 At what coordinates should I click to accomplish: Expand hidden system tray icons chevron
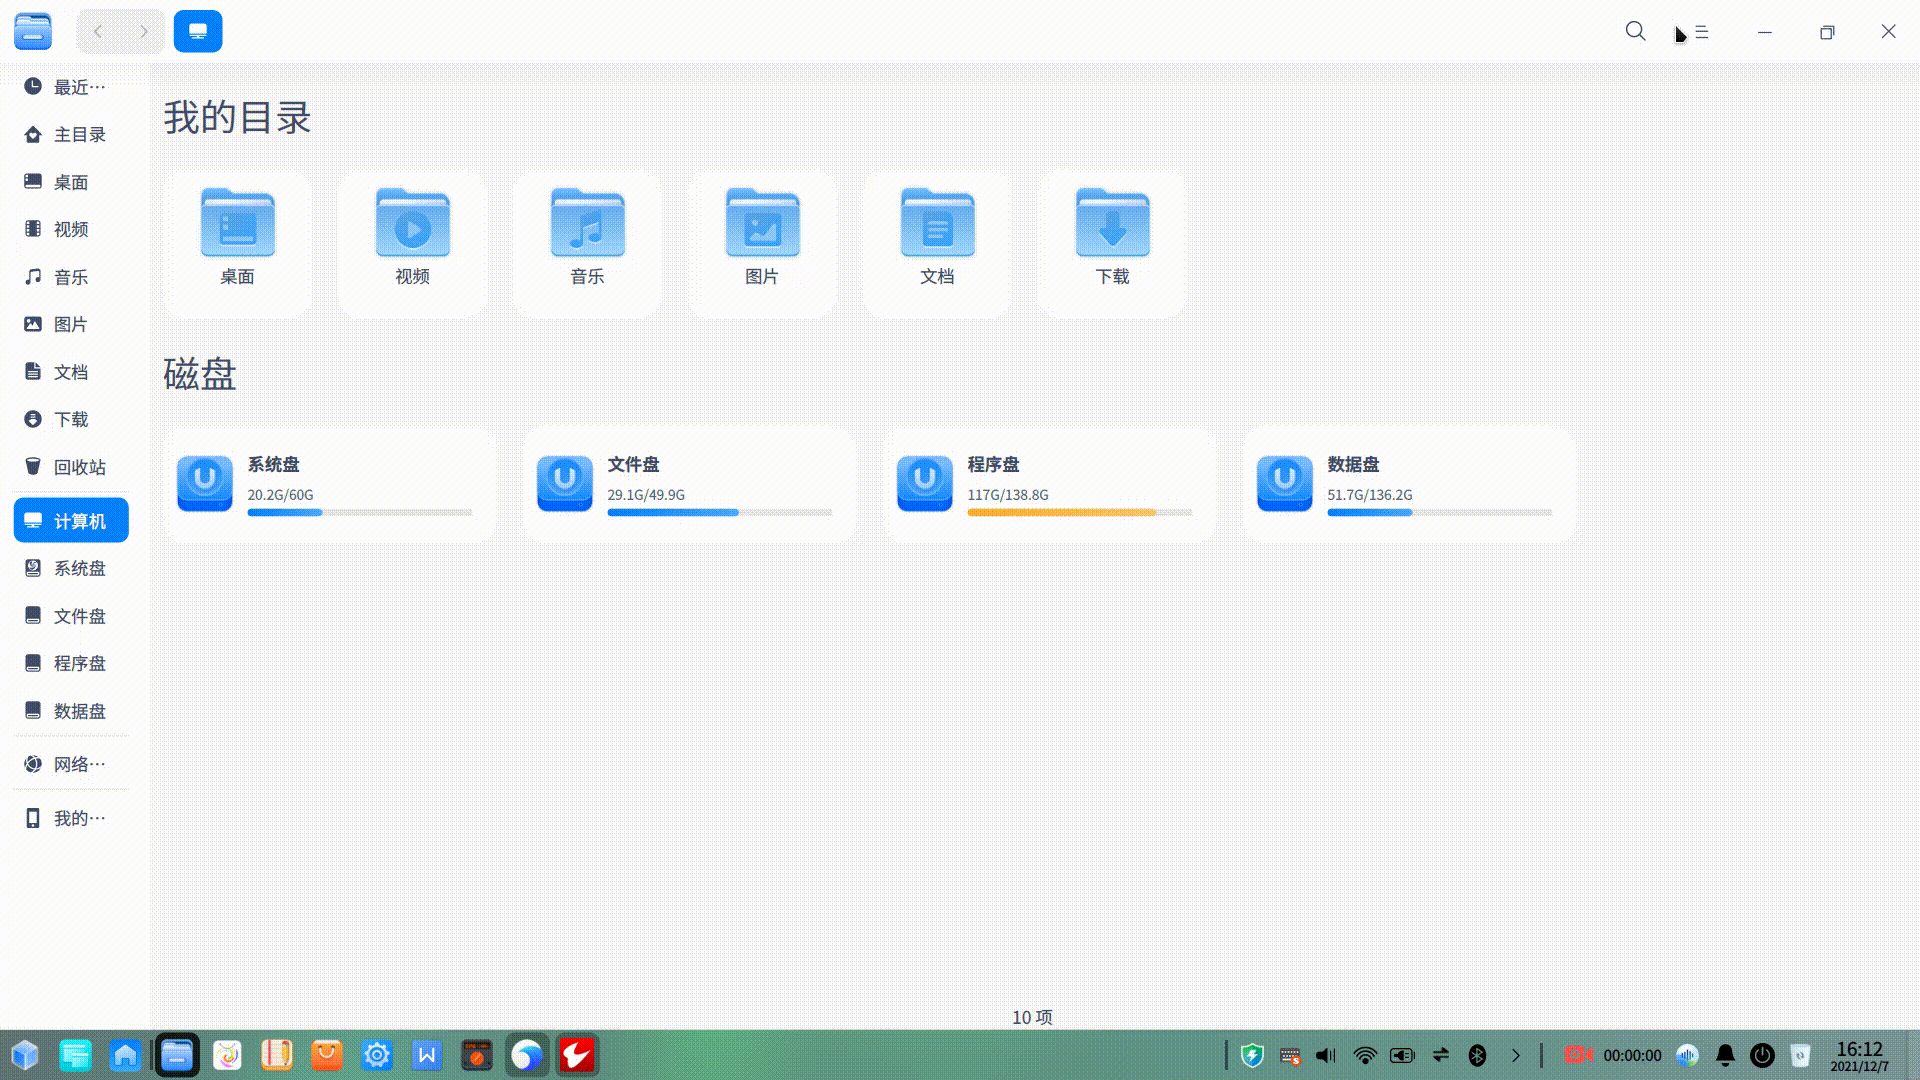(1516, 1055)
